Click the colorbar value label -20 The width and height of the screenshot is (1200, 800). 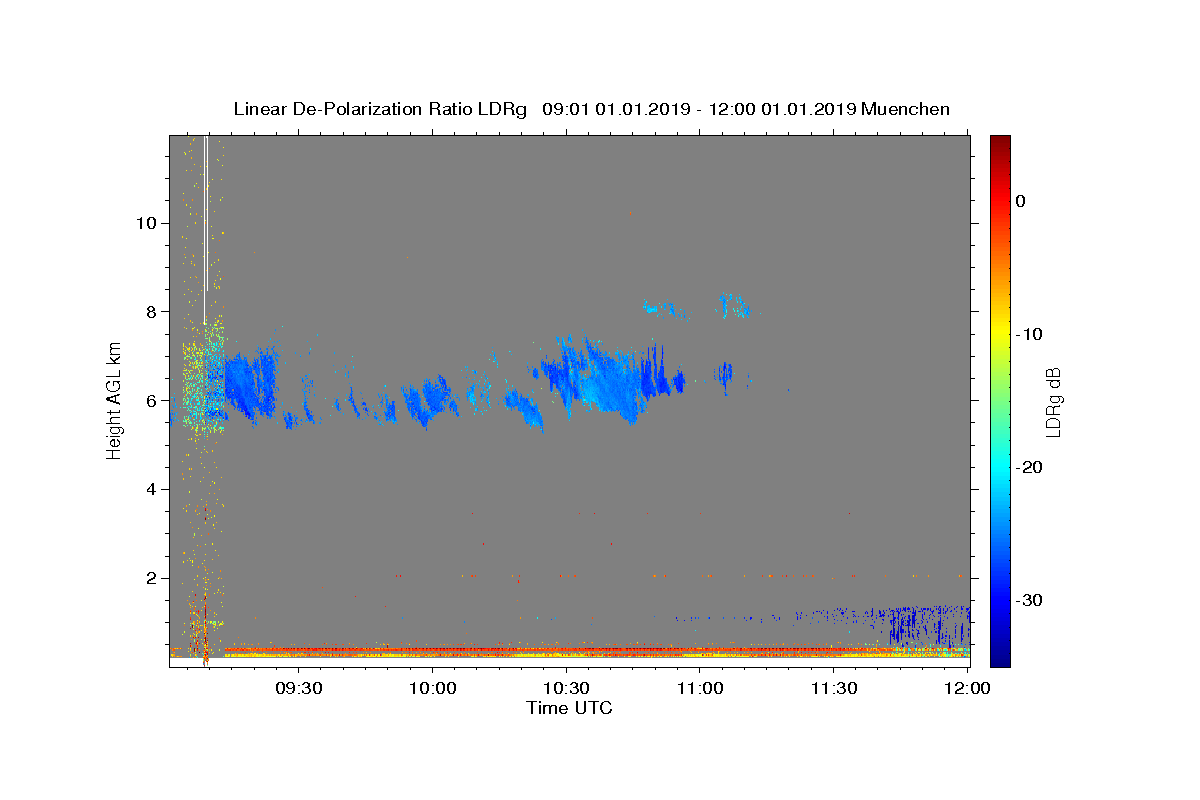pos(1029,467)
